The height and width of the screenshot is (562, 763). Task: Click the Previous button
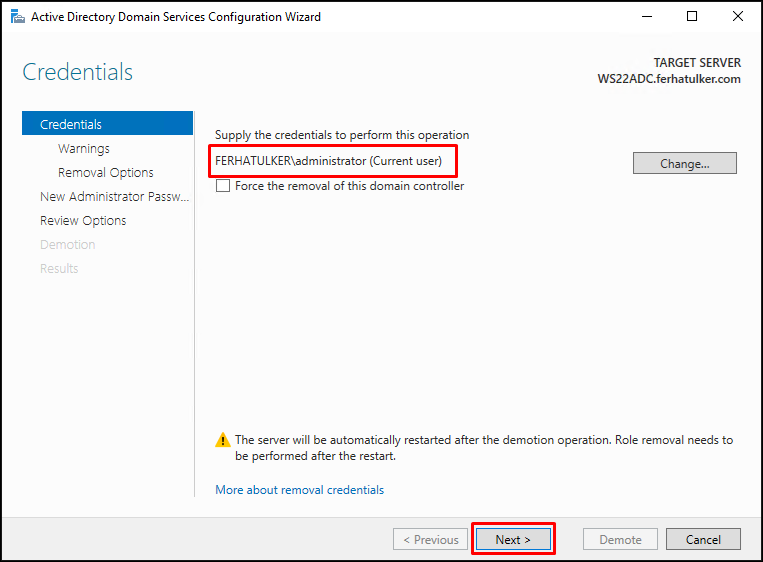(431, 539)
